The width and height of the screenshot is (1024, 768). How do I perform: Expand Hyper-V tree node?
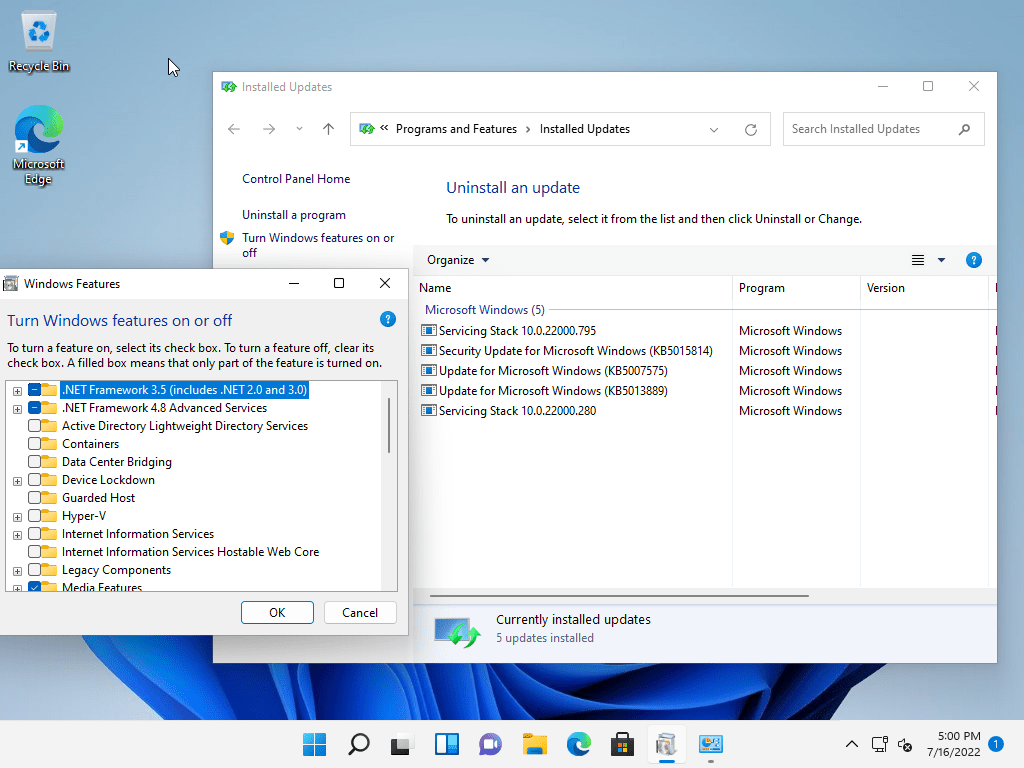click(18, 517)
